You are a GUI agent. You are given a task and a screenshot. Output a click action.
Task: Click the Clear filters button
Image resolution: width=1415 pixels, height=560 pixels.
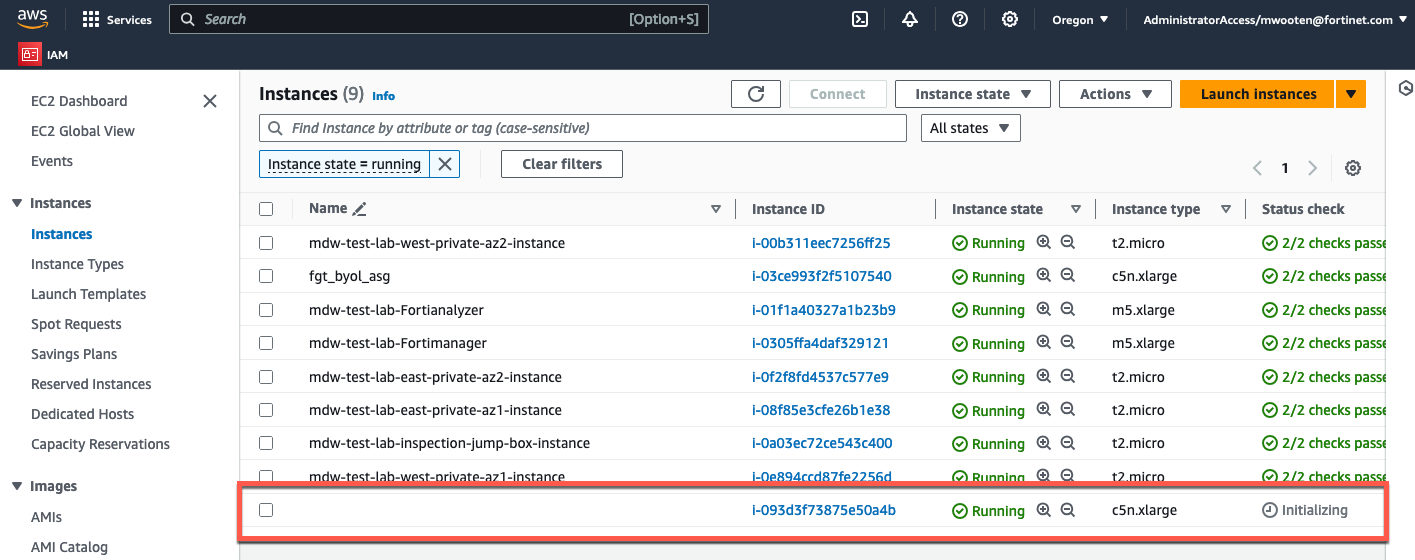coord(562,164)
